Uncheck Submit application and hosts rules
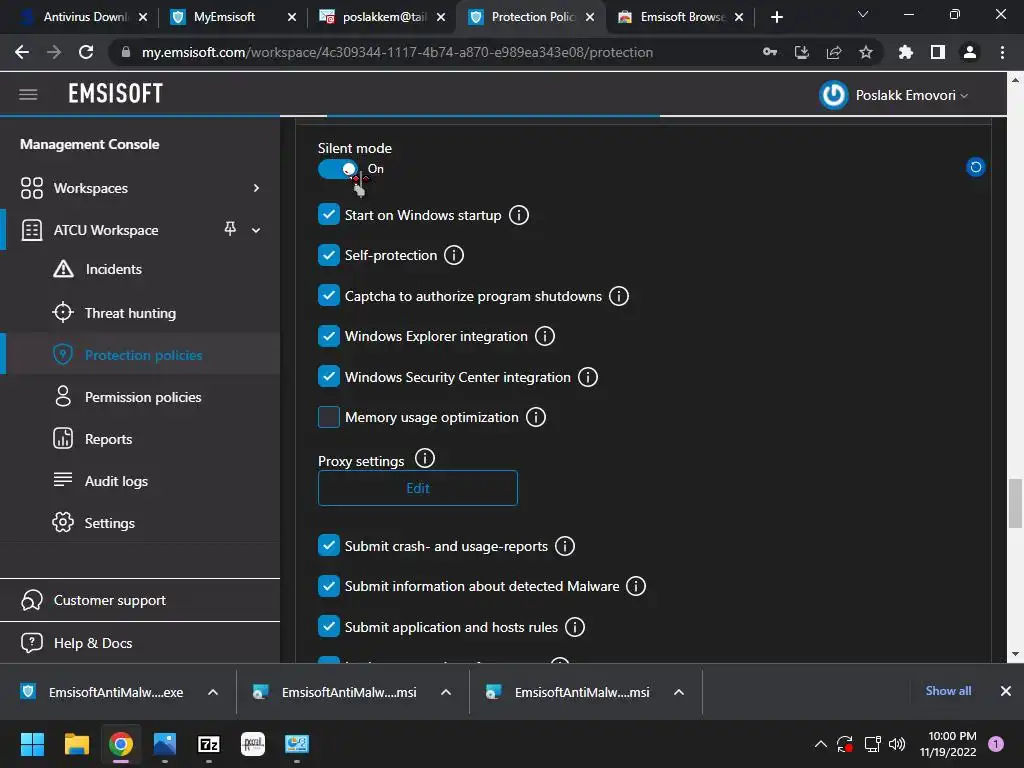The image size is (1024, 768). coord(328,626)
